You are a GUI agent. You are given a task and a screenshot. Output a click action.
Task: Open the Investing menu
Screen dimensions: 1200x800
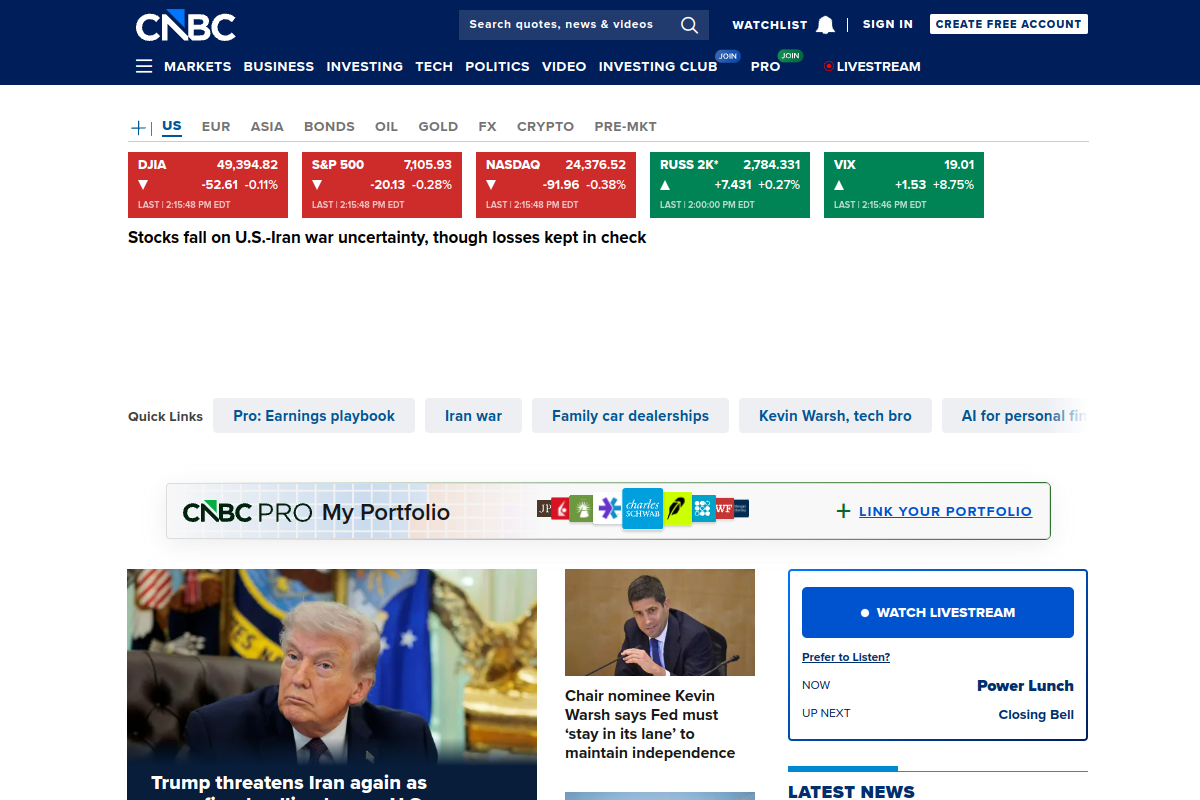pyautogui.click(x=365, y=67)
